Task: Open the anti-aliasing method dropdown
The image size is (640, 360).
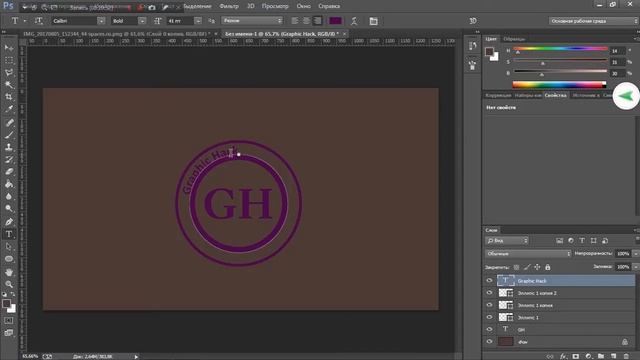Action: coord(252,20)
